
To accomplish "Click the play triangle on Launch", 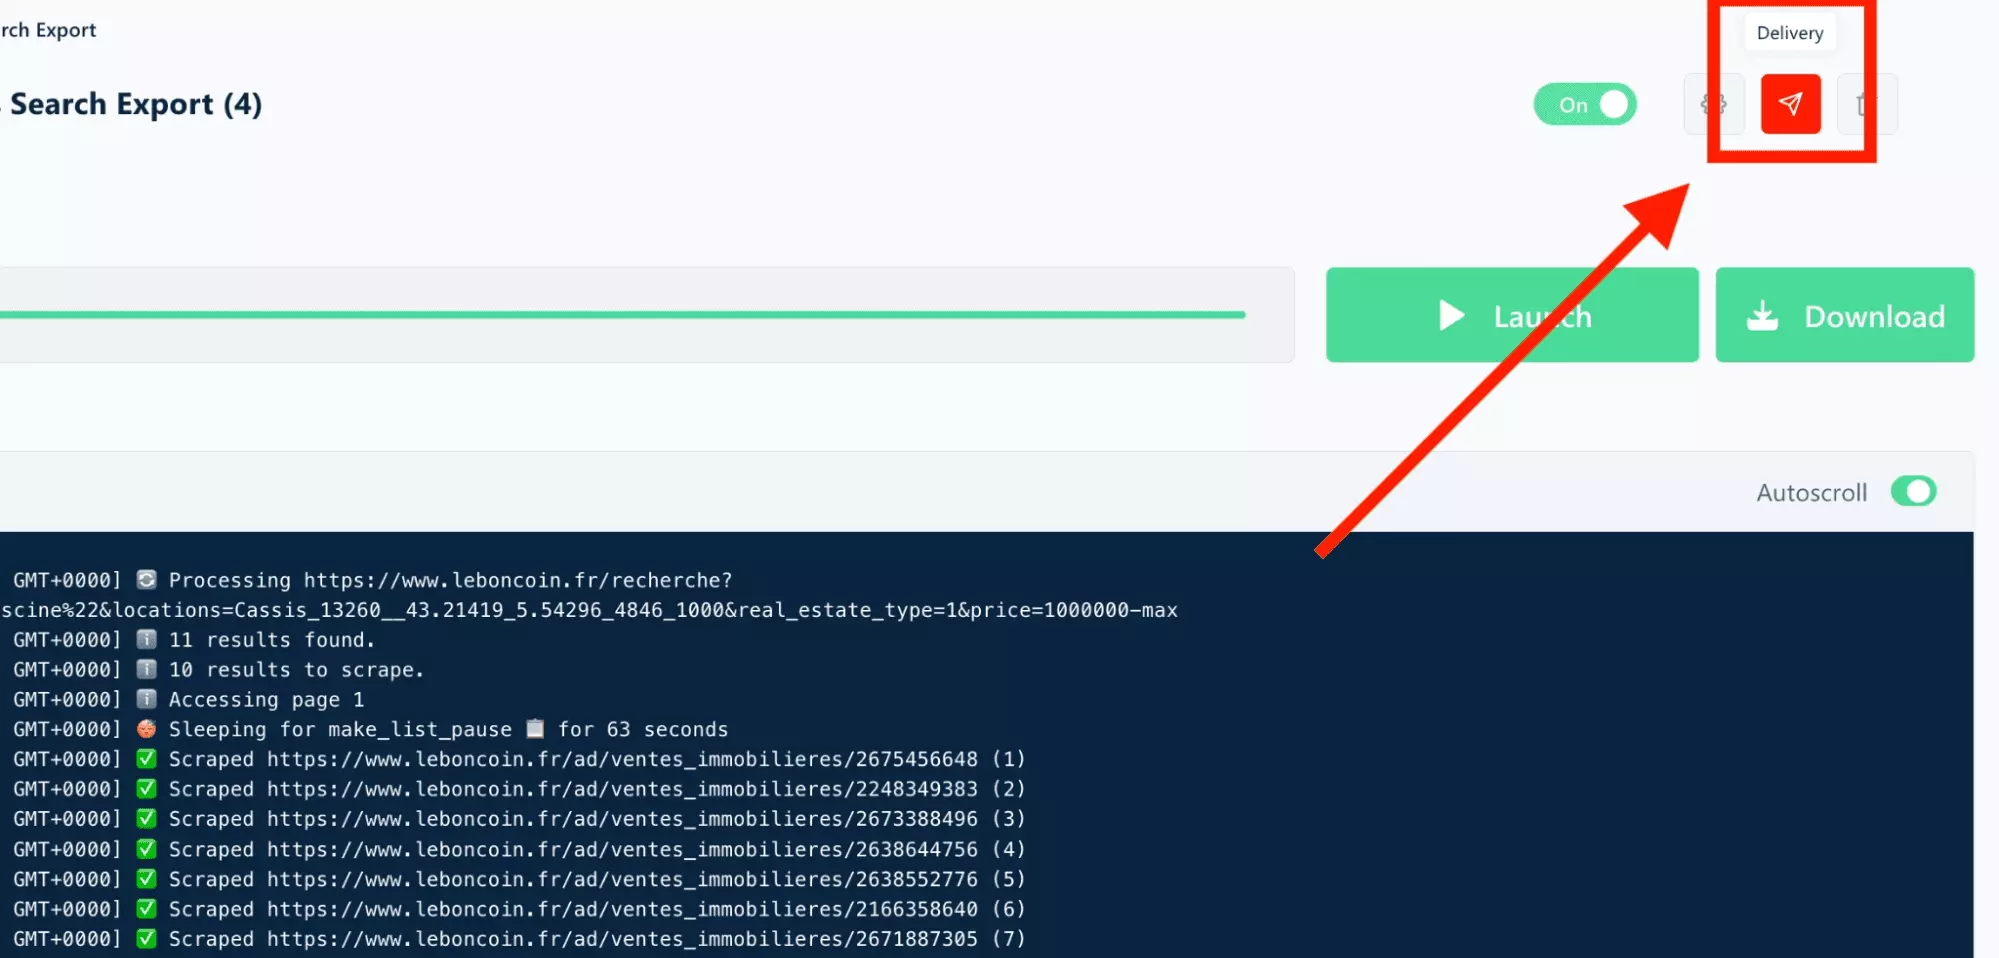I will click(x=1451, y=316).
